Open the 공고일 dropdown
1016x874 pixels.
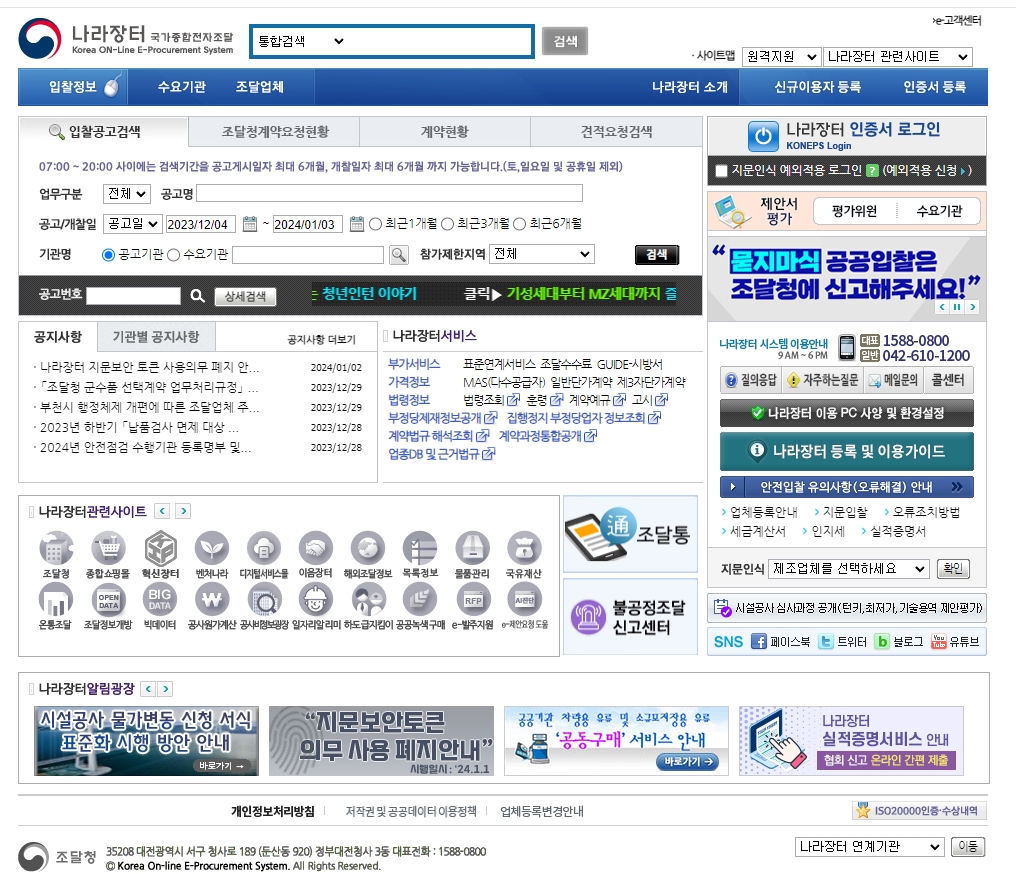[x=132, y=224]
